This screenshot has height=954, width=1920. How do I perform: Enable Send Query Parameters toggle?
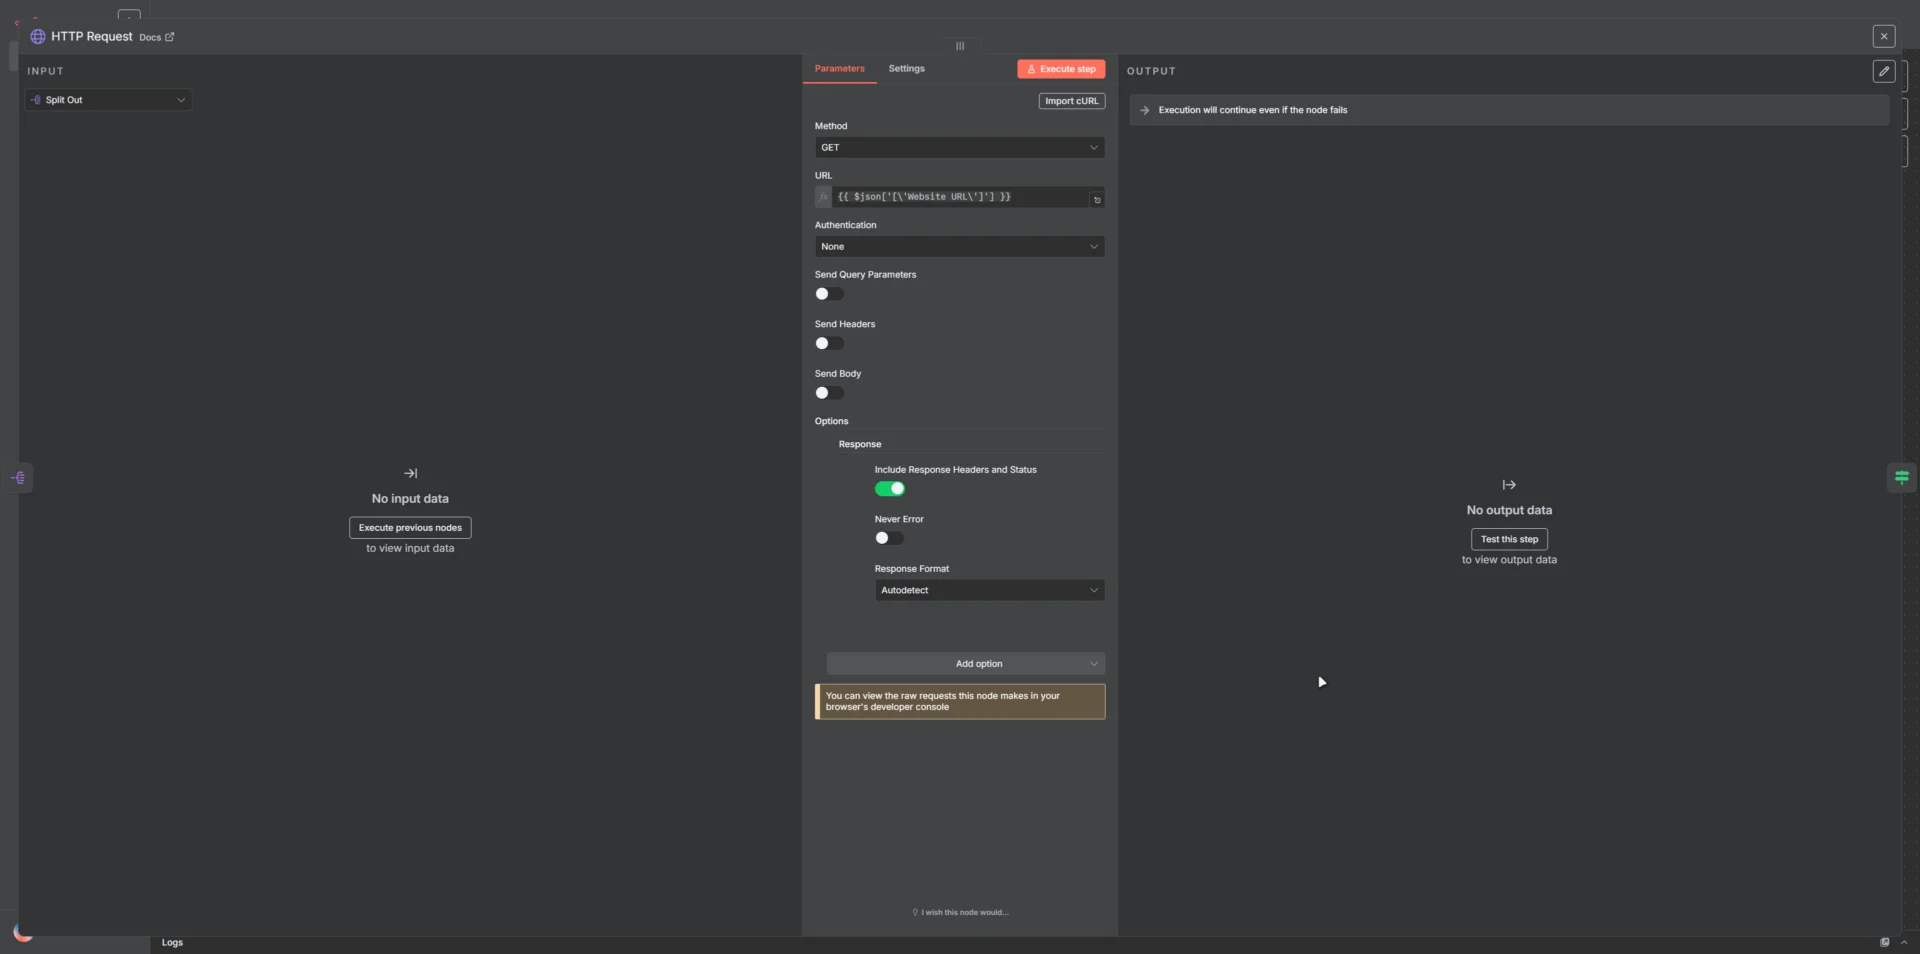[x=829, y=294]
